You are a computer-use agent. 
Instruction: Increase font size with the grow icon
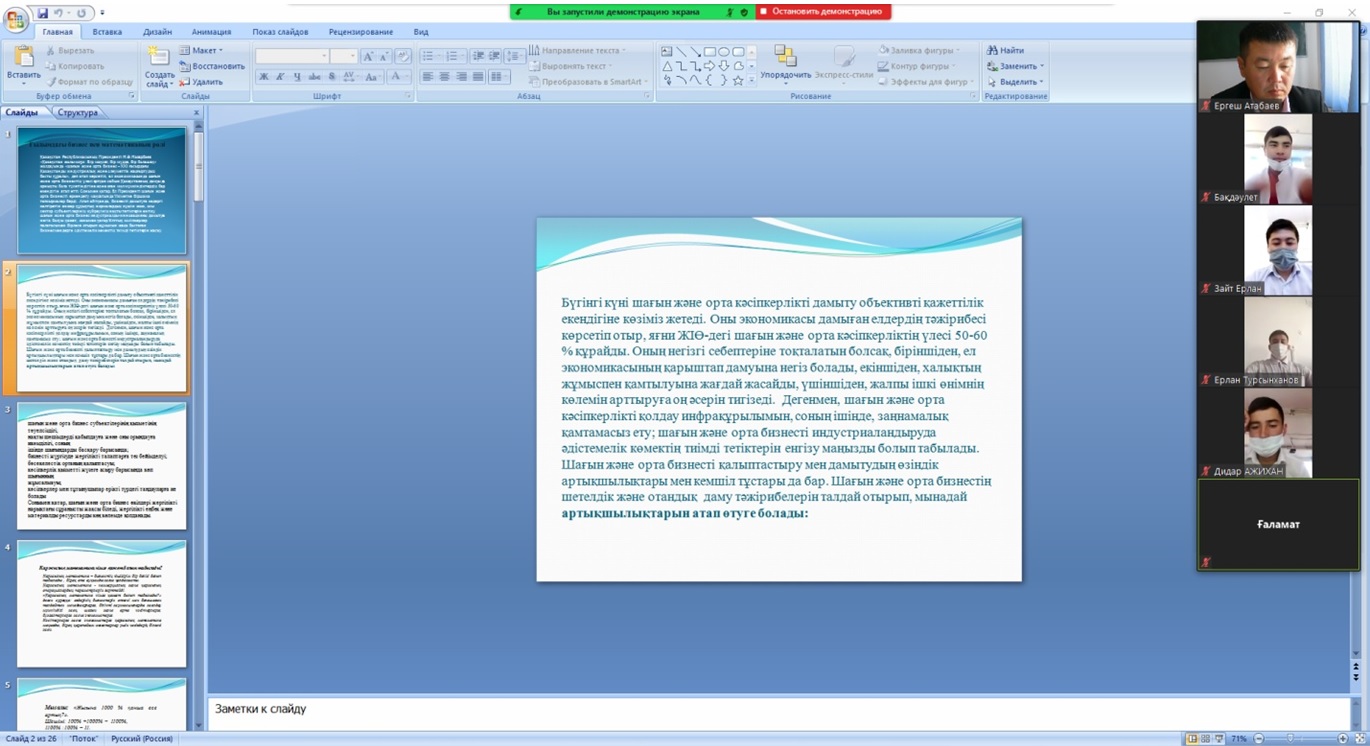tap(368, 57)
